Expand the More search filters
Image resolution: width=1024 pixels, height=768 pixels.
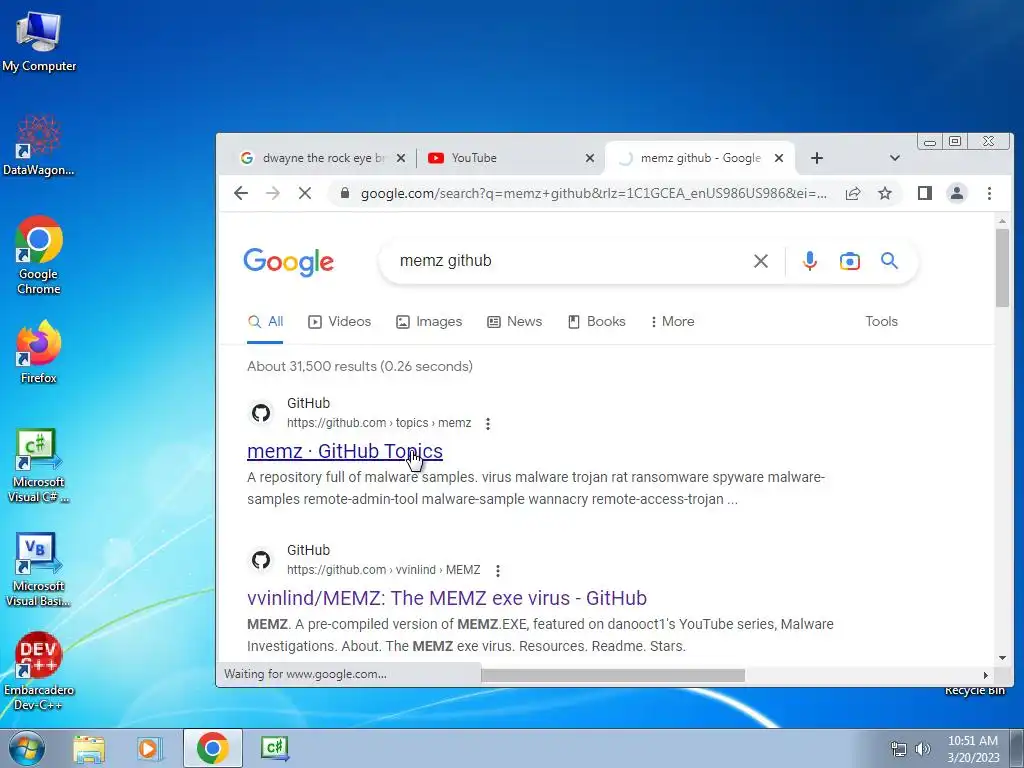[x=672, y=321]
